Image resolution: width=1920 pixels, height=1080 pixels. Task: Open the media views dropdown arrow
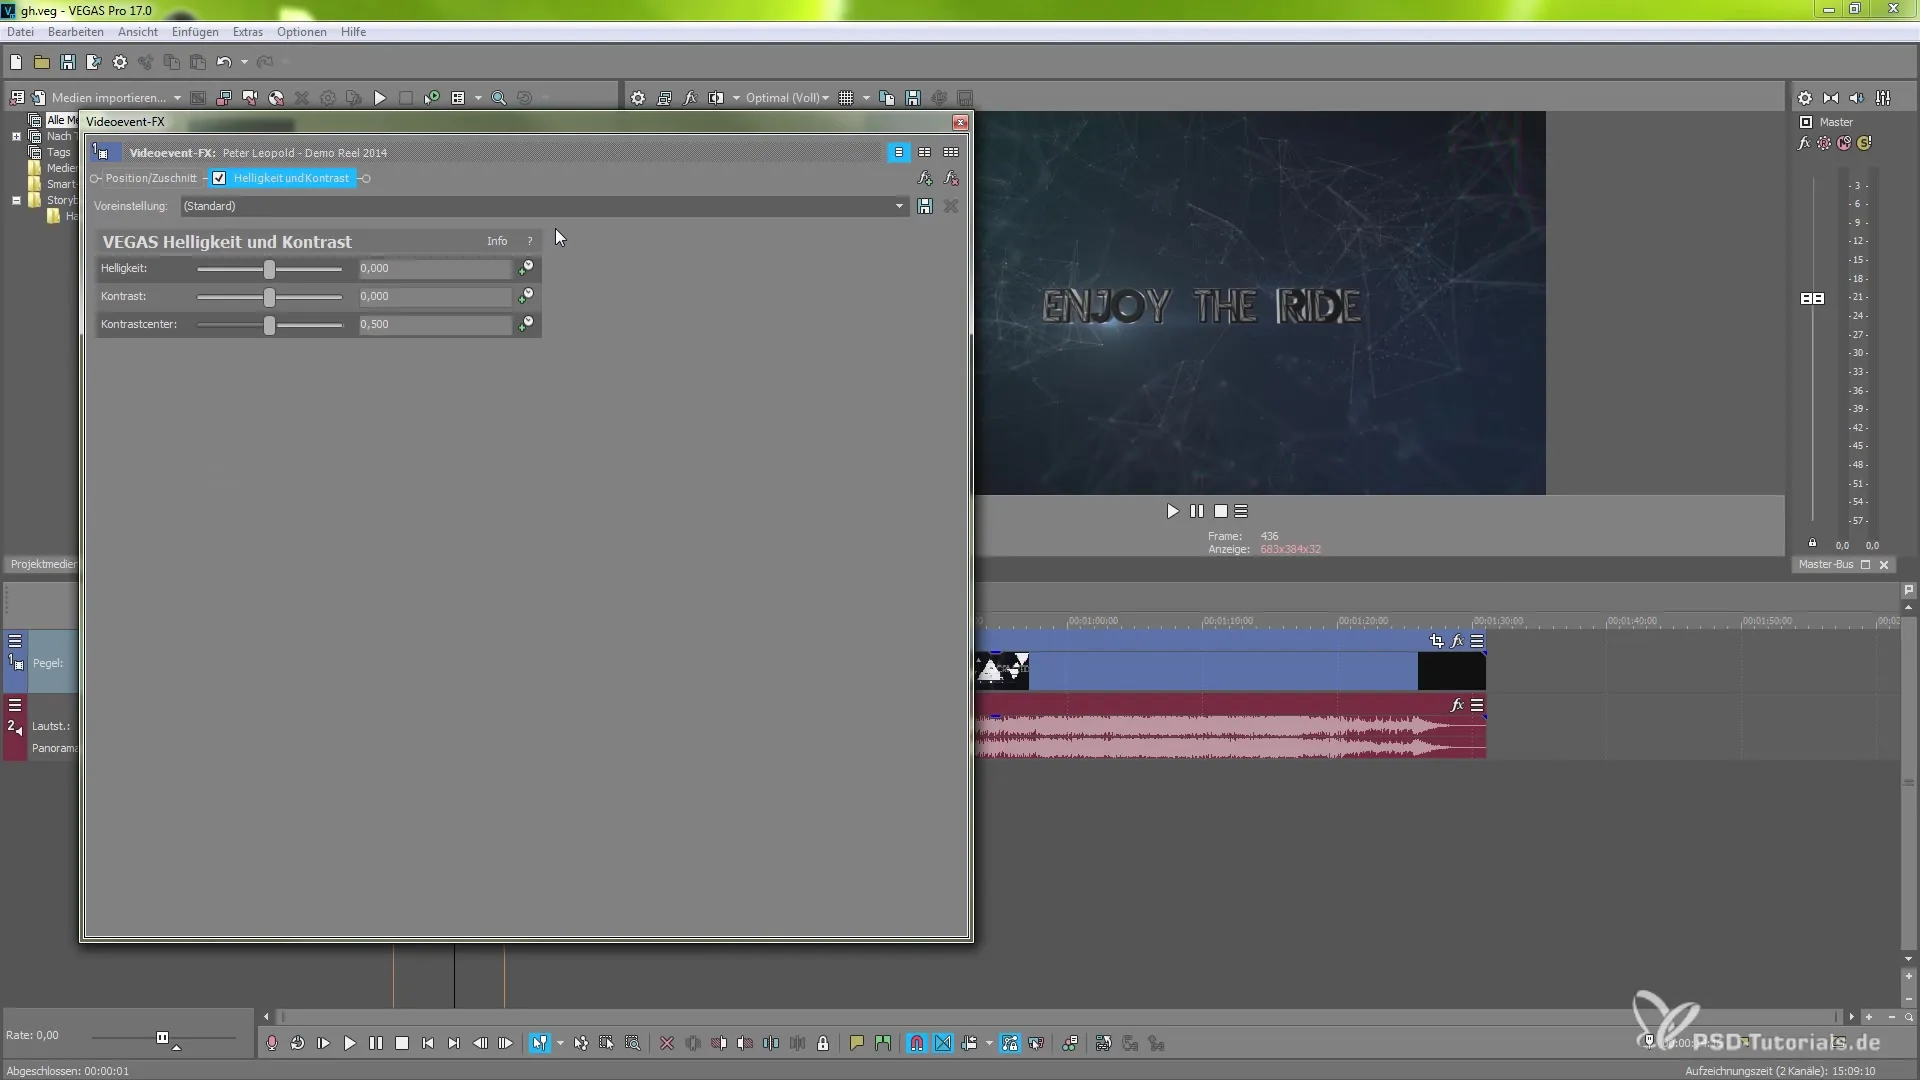tap(478, 98)
